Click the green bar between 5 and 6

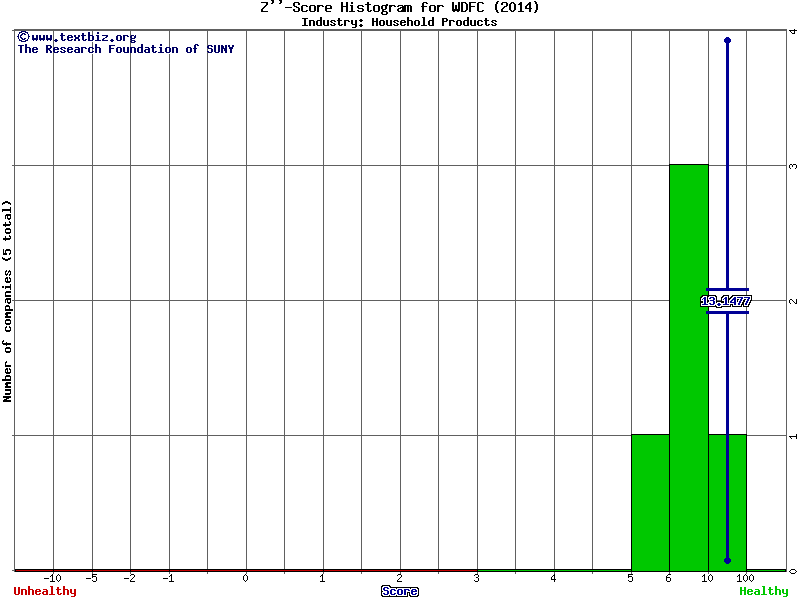[x=651, y=503]
